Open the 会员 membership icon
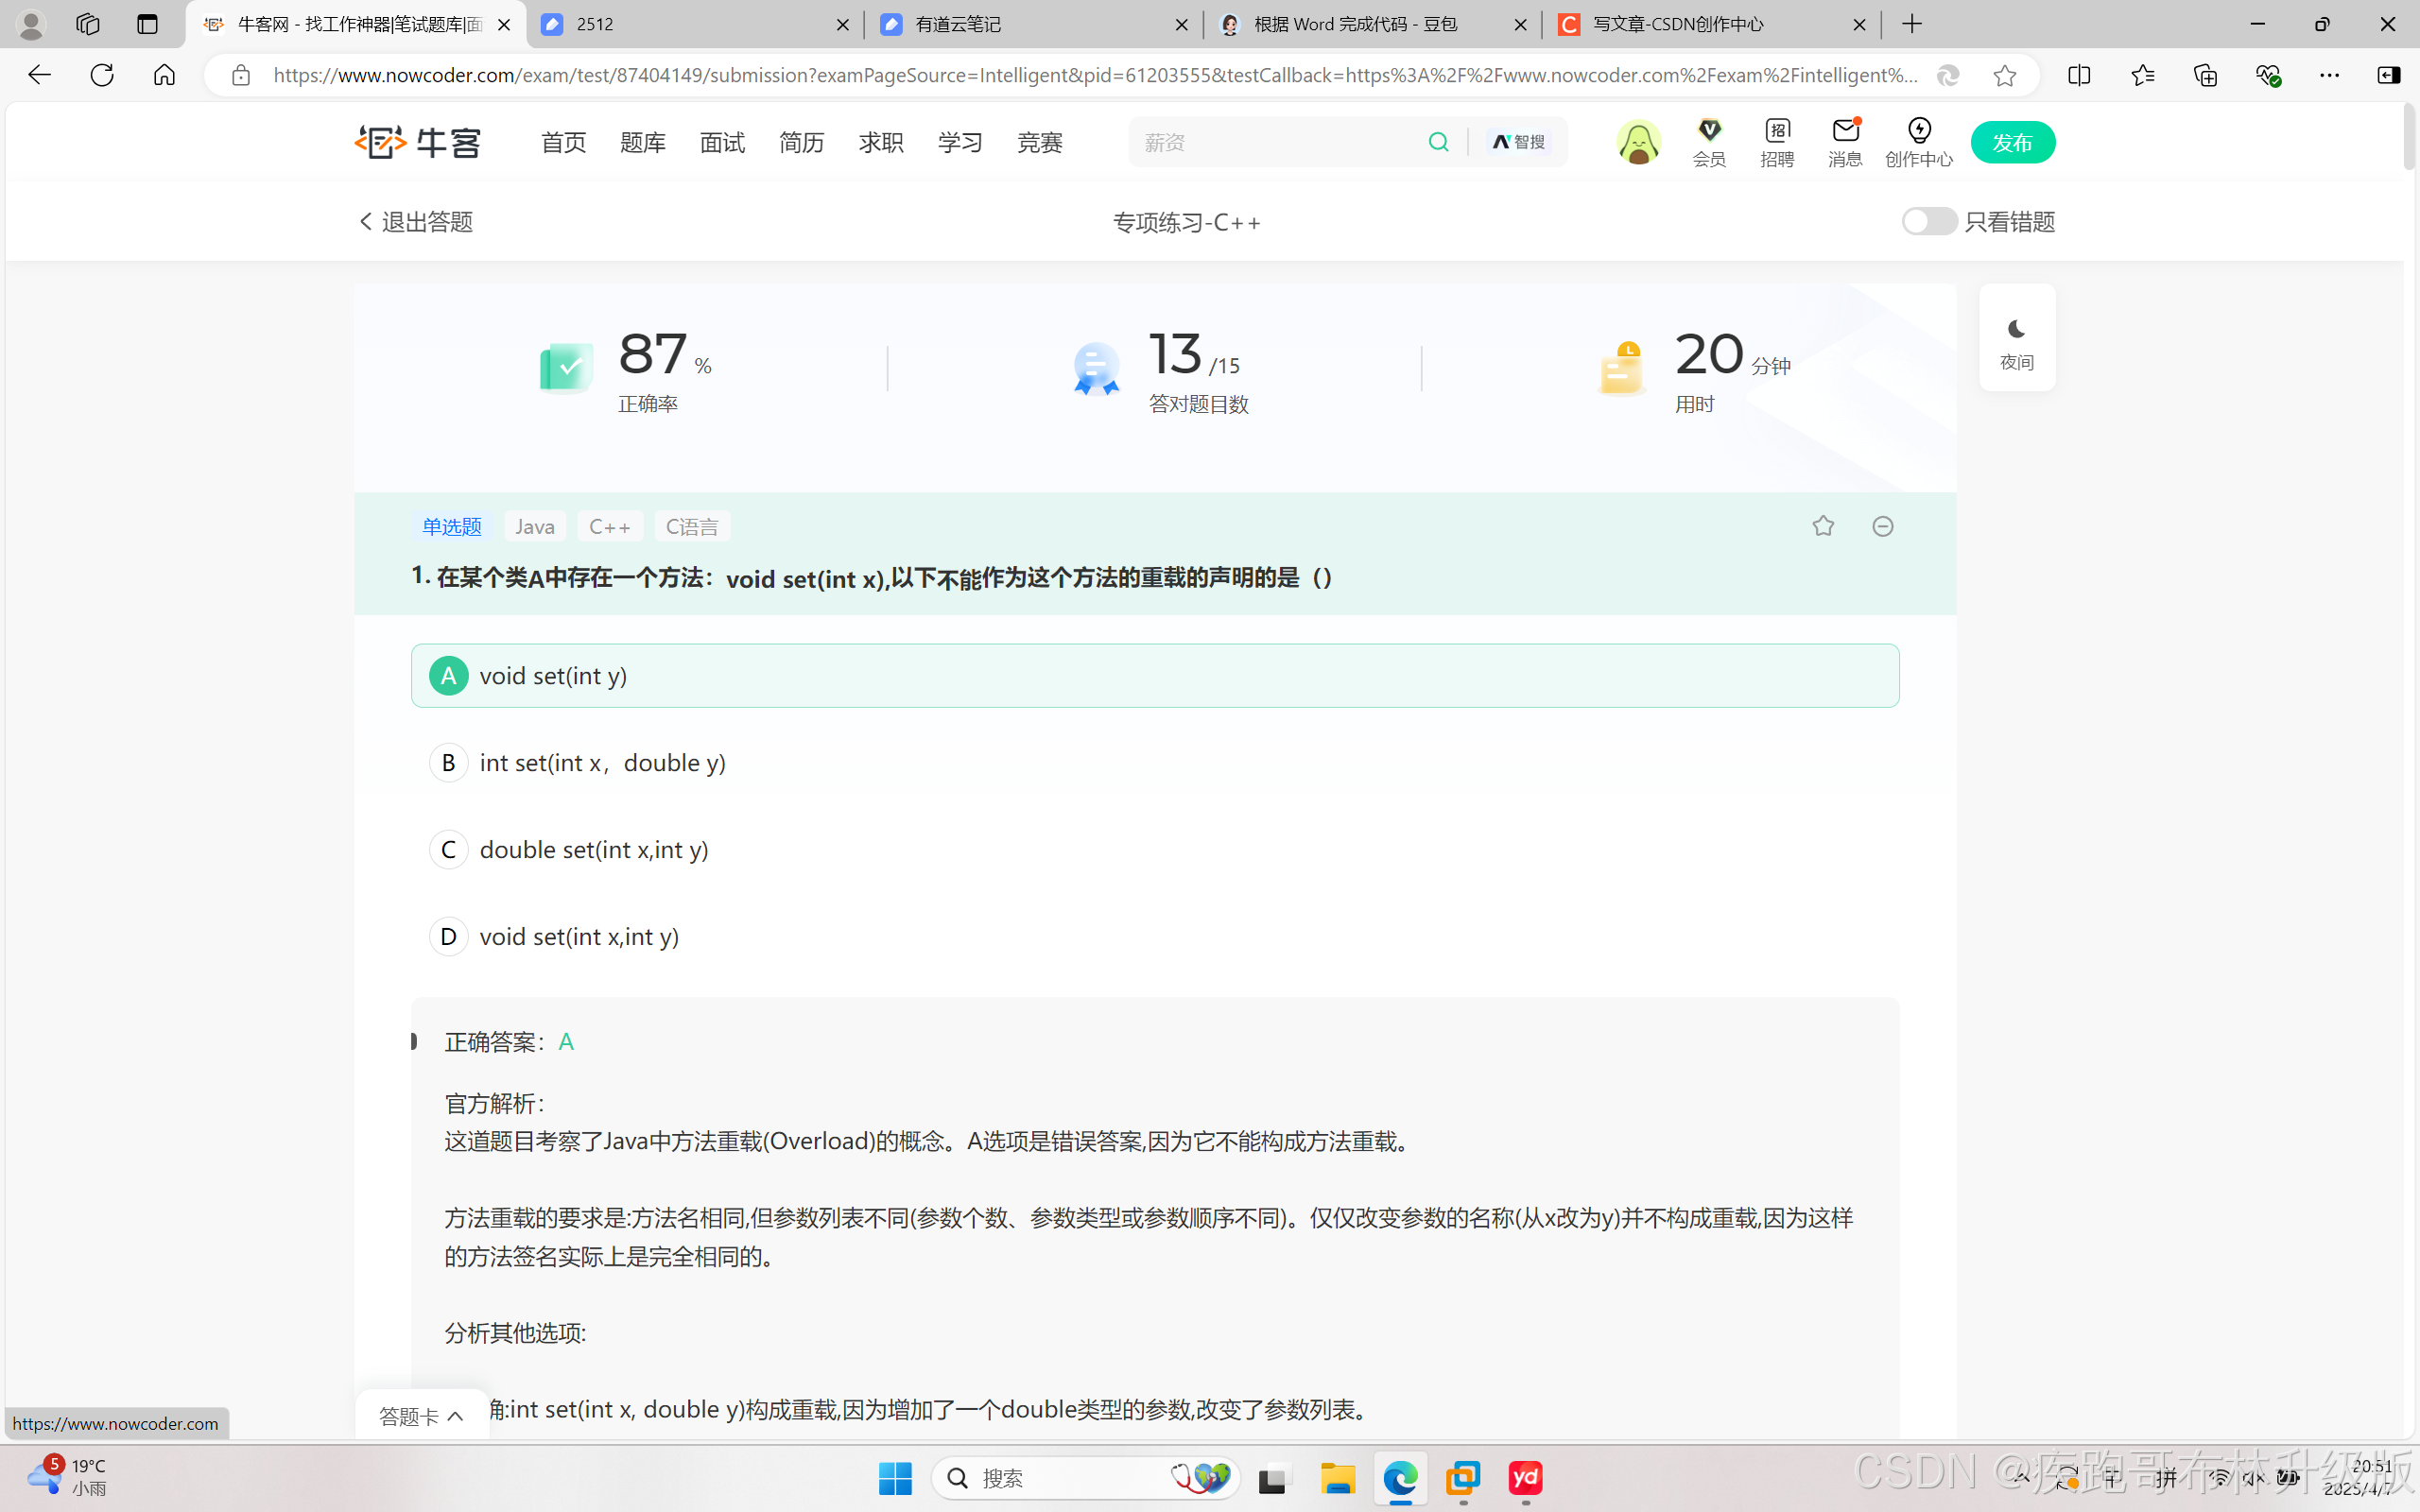This screenshot has height=1512, width=2420. coord(1709,142)
